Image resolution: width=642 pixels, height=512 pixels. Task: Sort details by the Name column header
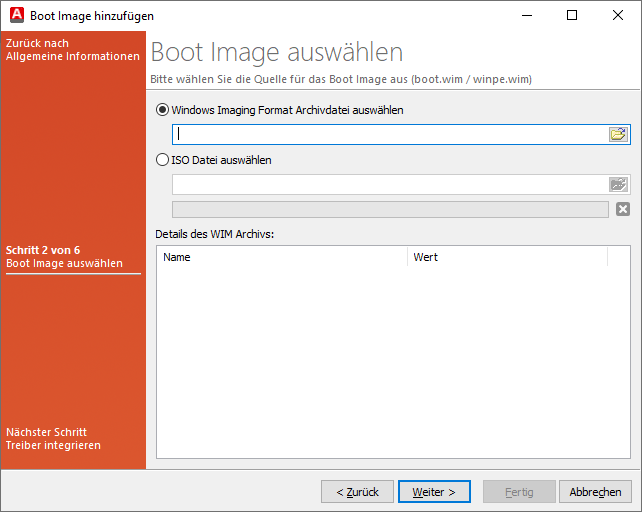282,257
